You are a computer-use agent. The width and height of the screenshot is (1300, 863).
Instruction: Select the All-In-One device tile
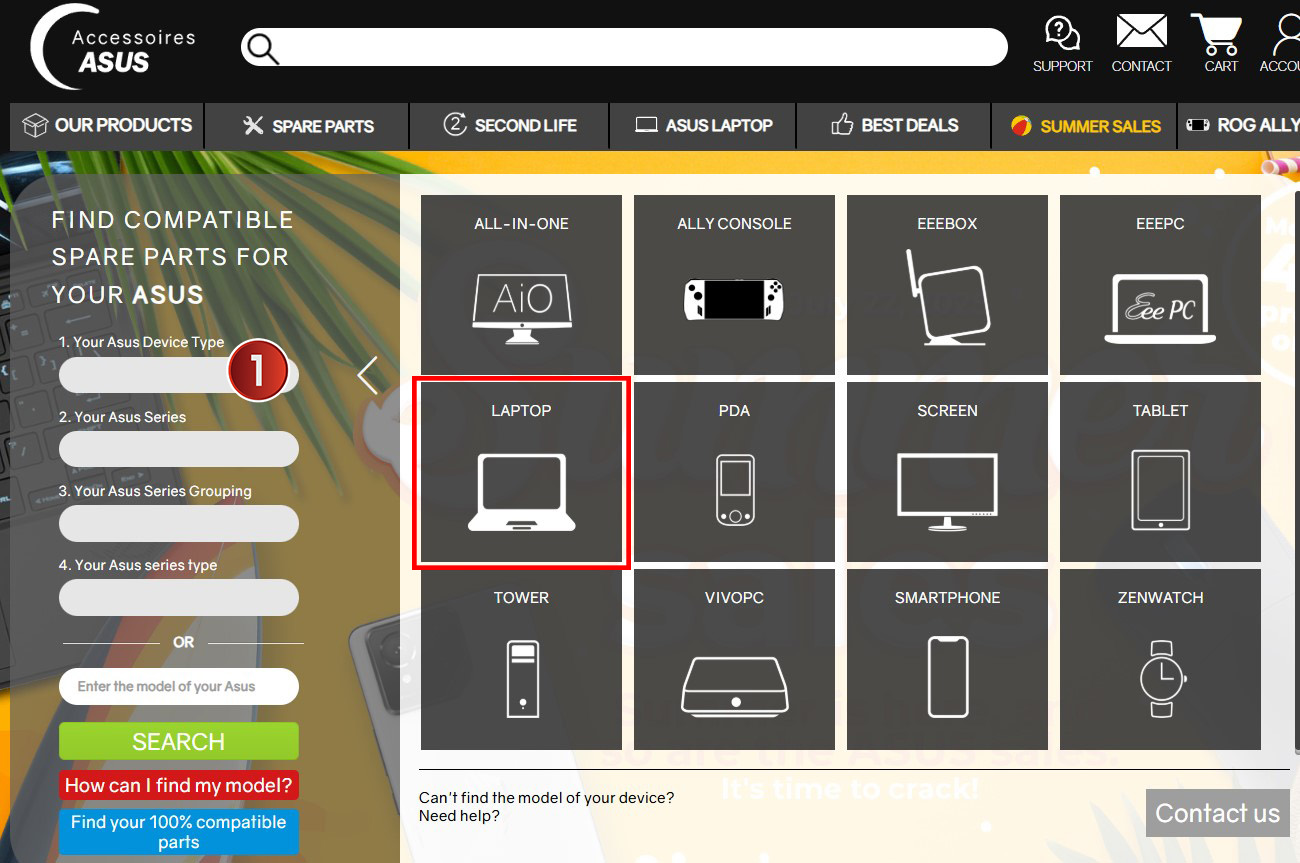[x=521, y=285]
